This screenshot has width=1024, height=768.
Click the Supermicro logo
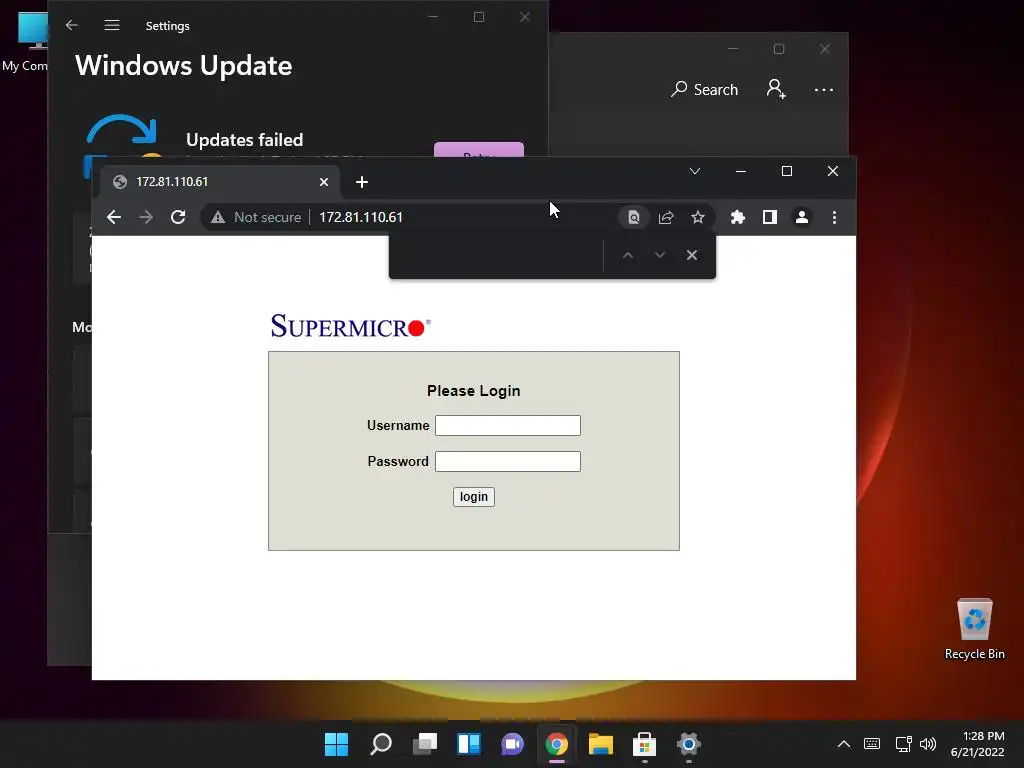[351, 326]
